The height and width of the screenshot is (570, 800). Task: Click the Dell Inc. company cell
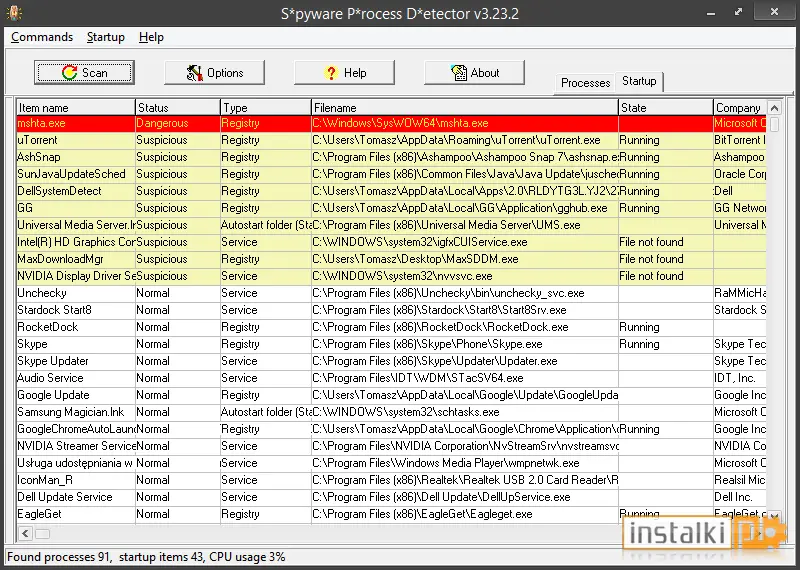pyautogui.click(x=740, y=497)
